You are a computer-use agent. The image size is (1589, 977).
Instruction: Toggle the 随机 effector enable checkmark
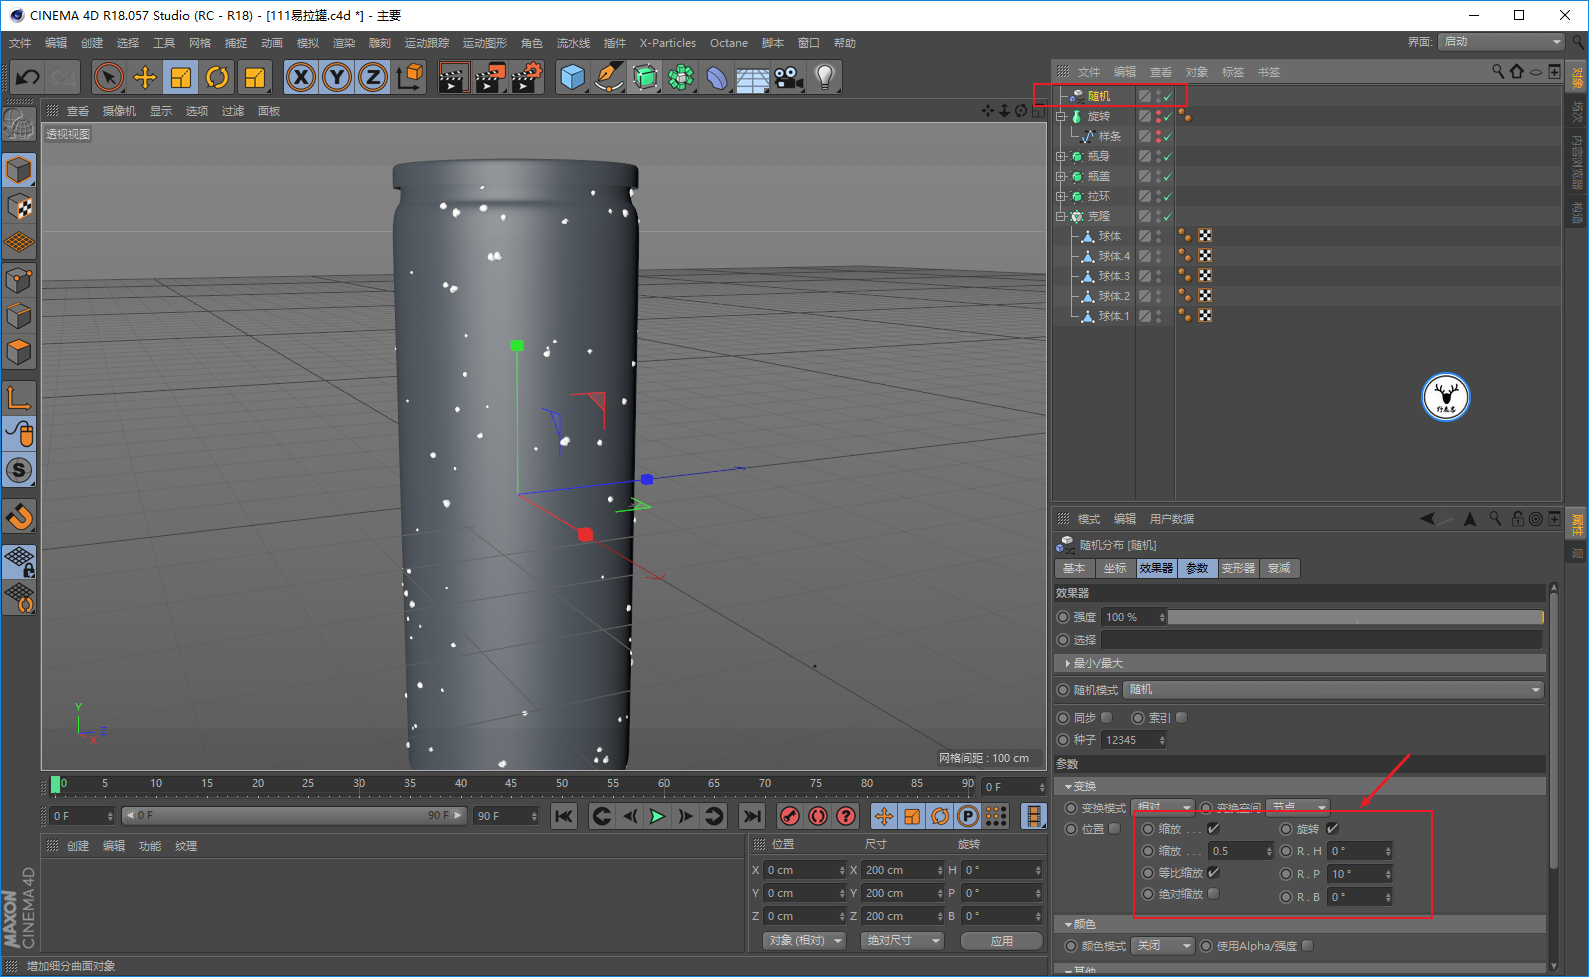[x=1168, y=96]
